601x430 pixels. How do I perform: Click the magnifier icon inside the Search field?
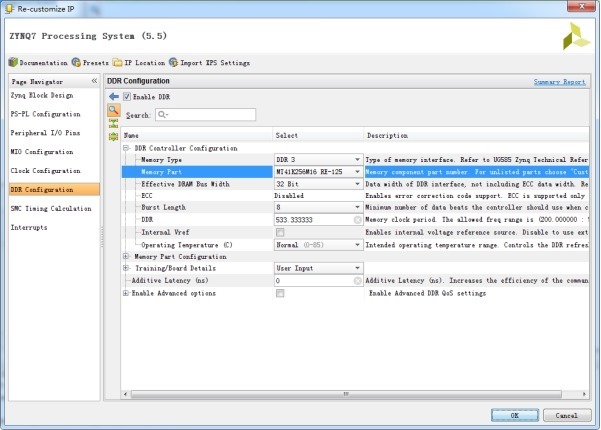click(162, 115)
